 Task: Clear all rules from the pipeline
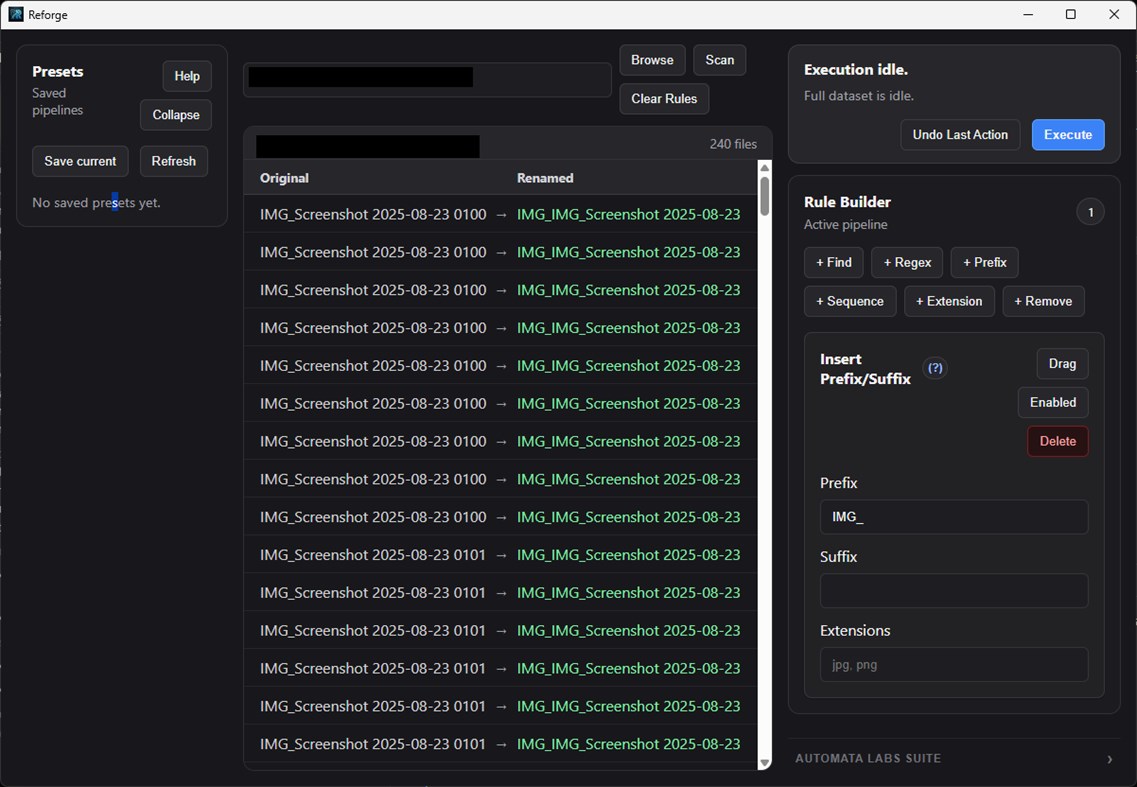coord(663,98)
